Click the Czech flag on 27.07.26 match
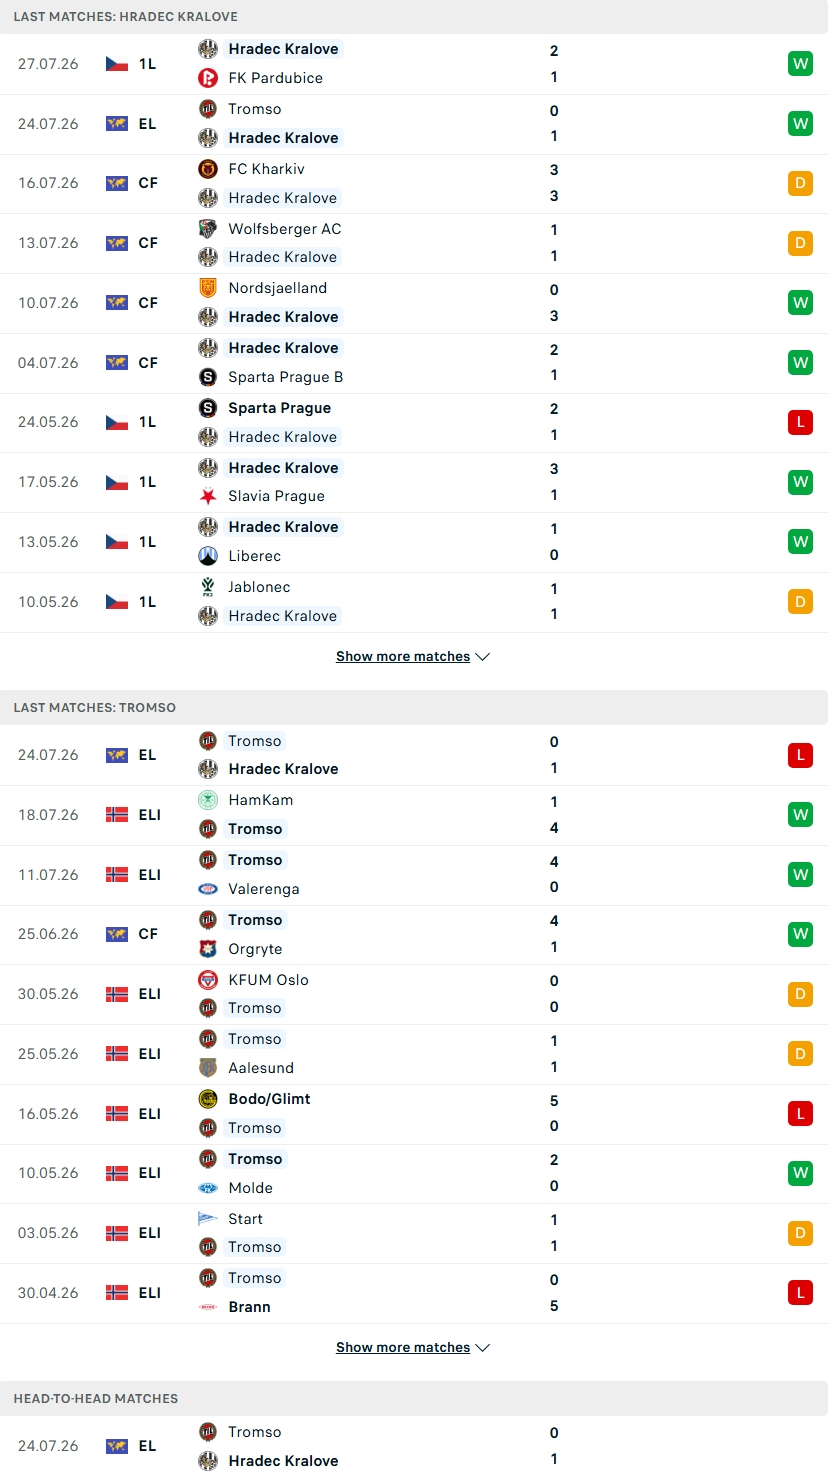 [117, 64]
